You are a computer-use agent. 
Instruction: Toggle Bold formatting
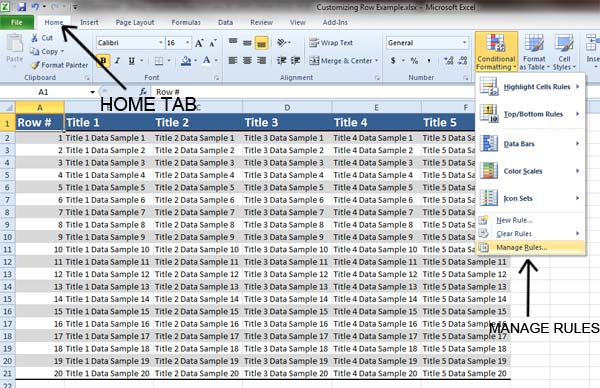(103, 60)
